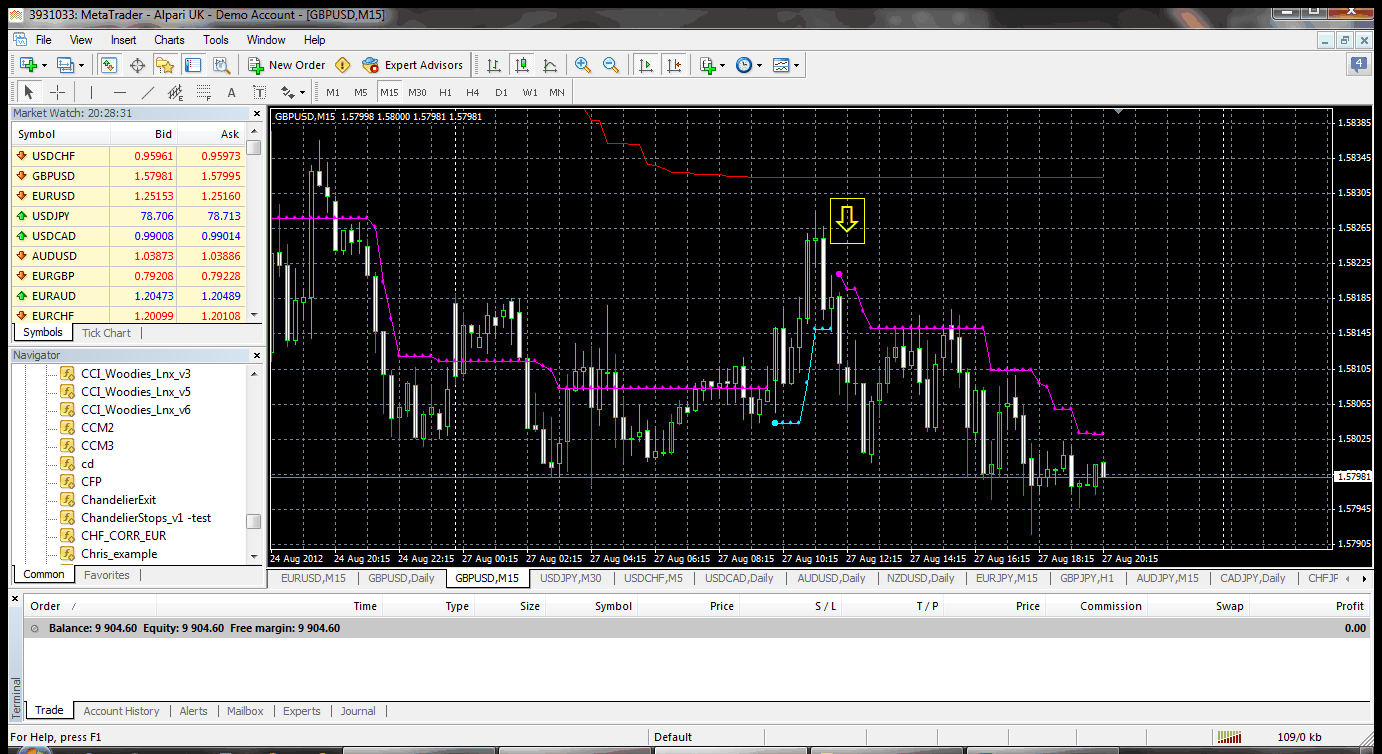
Task: Open MetaEditor via the yellow diamond icon
Action: (x=343, y=65)
